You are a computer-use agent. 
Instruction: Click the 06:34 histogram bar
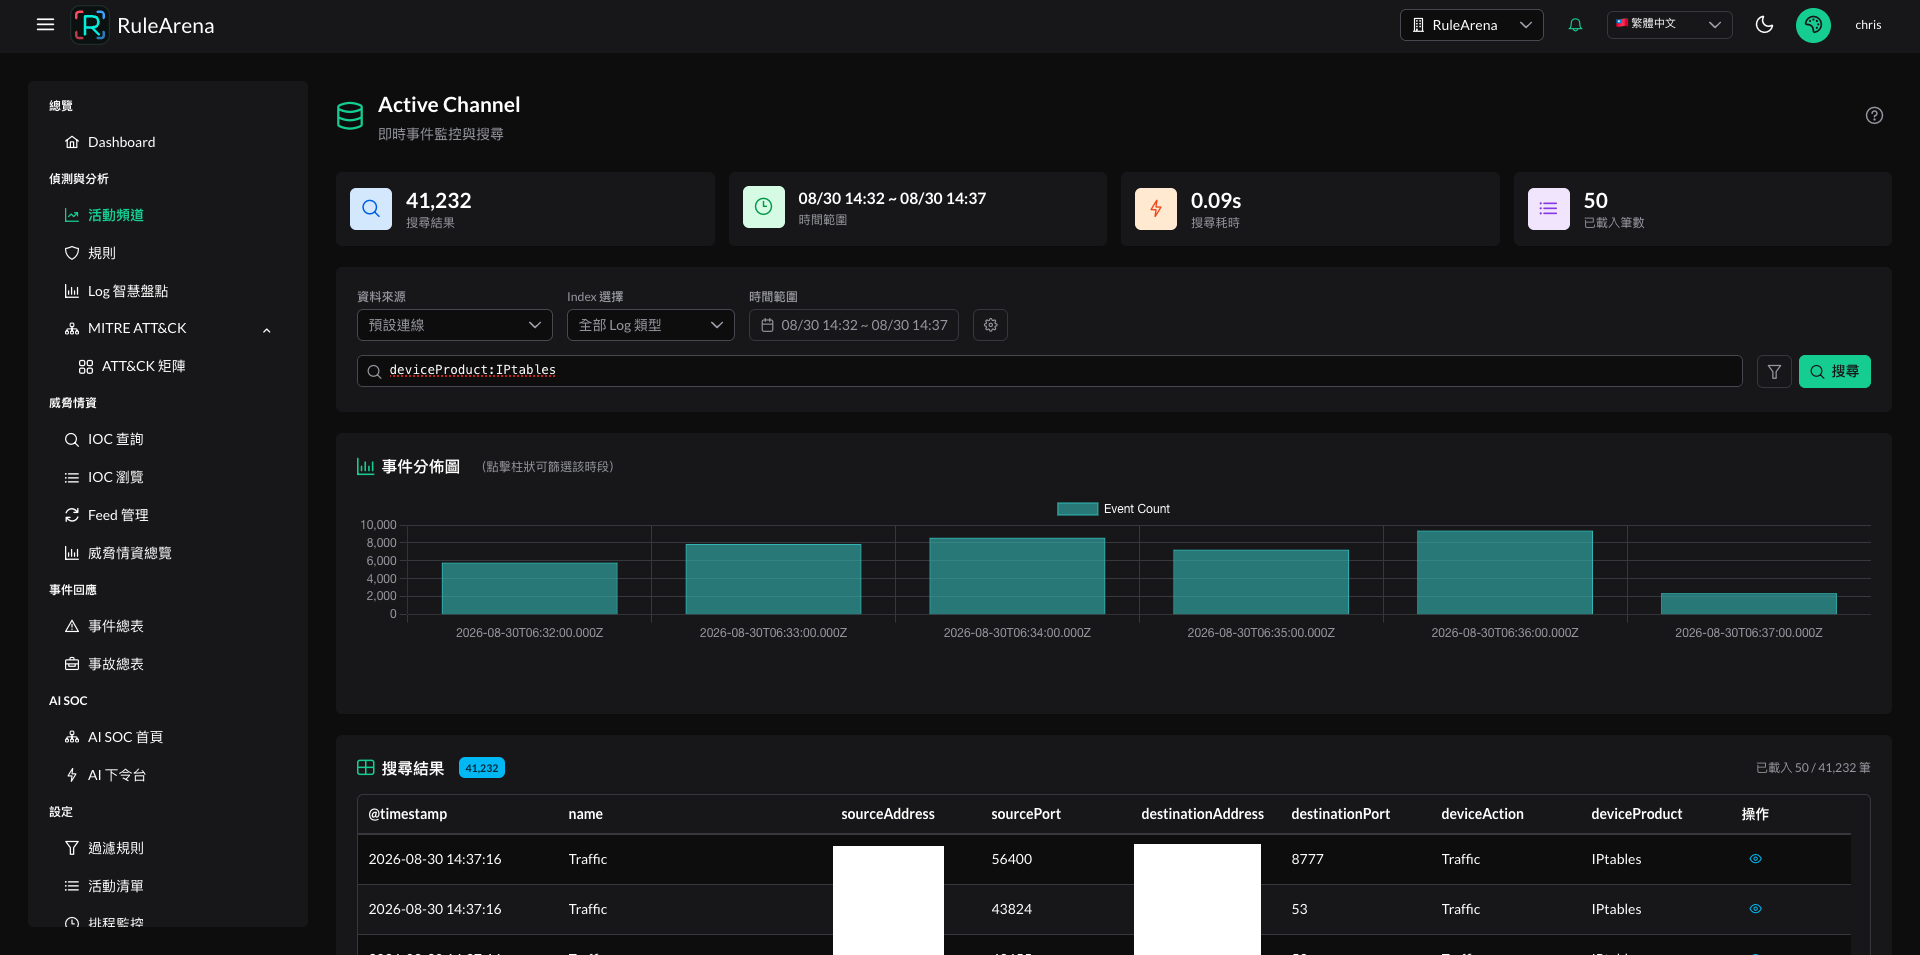tap(1017, 576)
